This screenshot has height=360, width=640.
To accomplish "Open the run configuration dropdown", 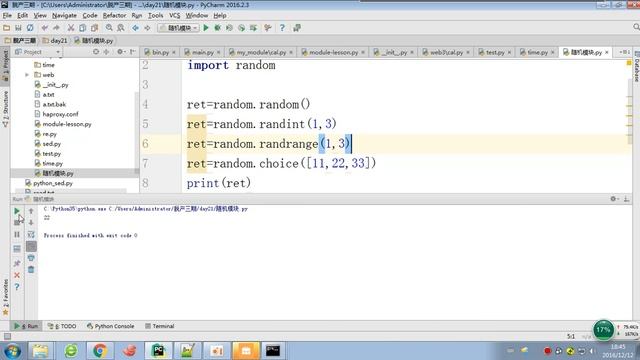I will tap(178, 28).
